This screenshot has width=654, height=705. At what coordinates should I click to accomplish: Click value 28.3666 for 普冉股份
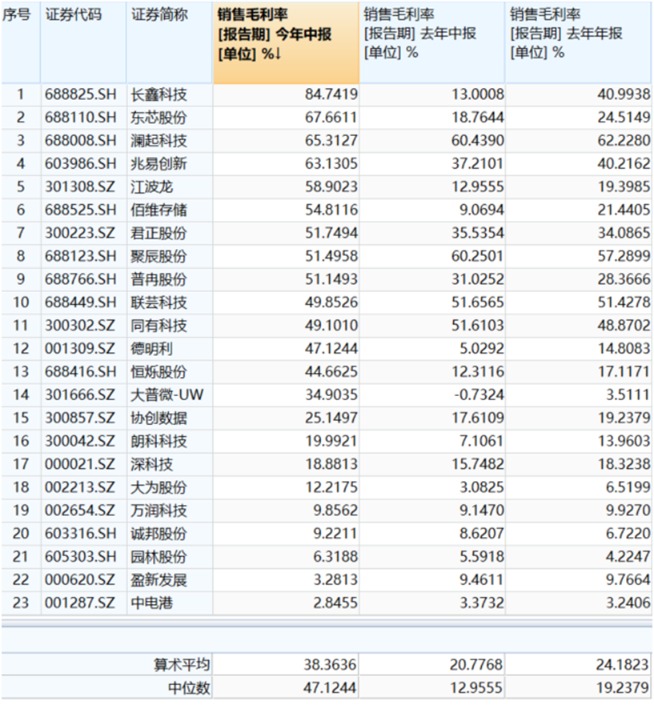pyautogui.click(x=623, y=279)
